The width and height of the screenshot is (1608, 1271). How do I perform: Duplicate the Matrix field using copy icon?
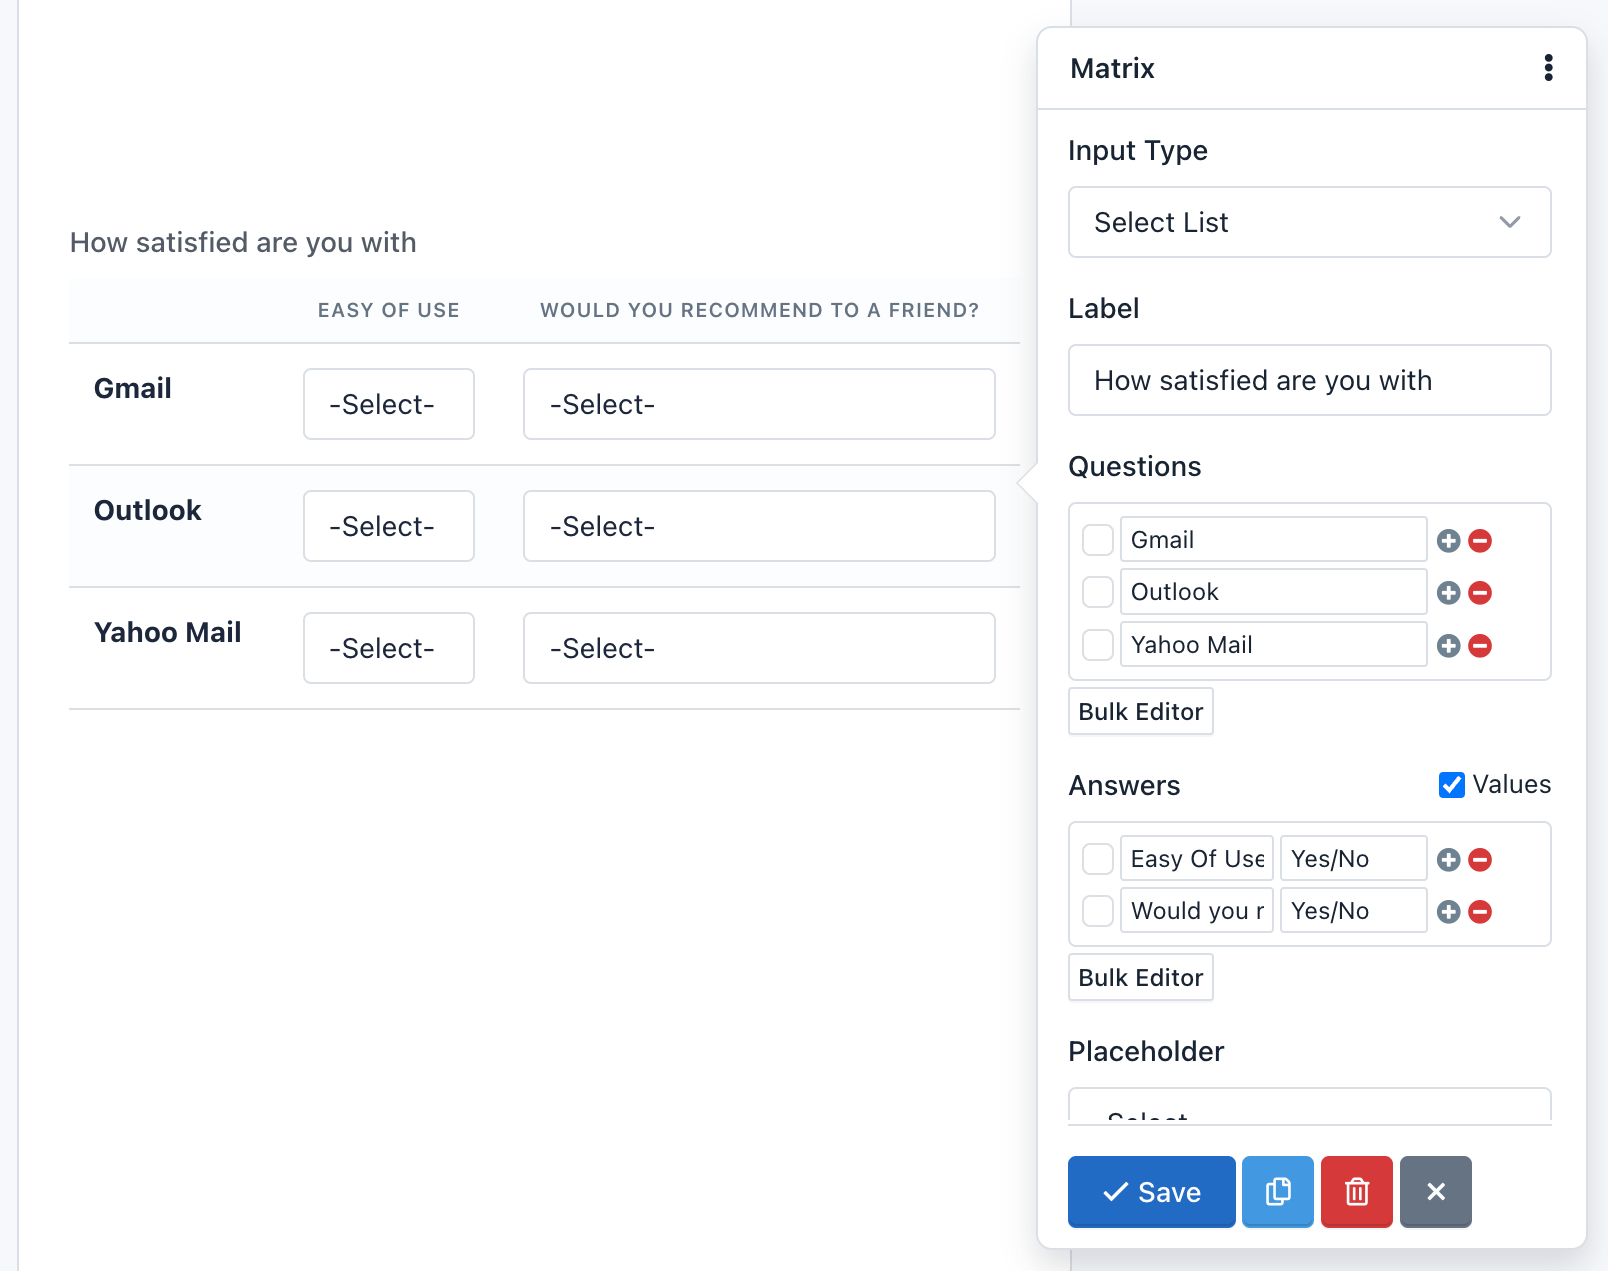click(1277, 1191)
